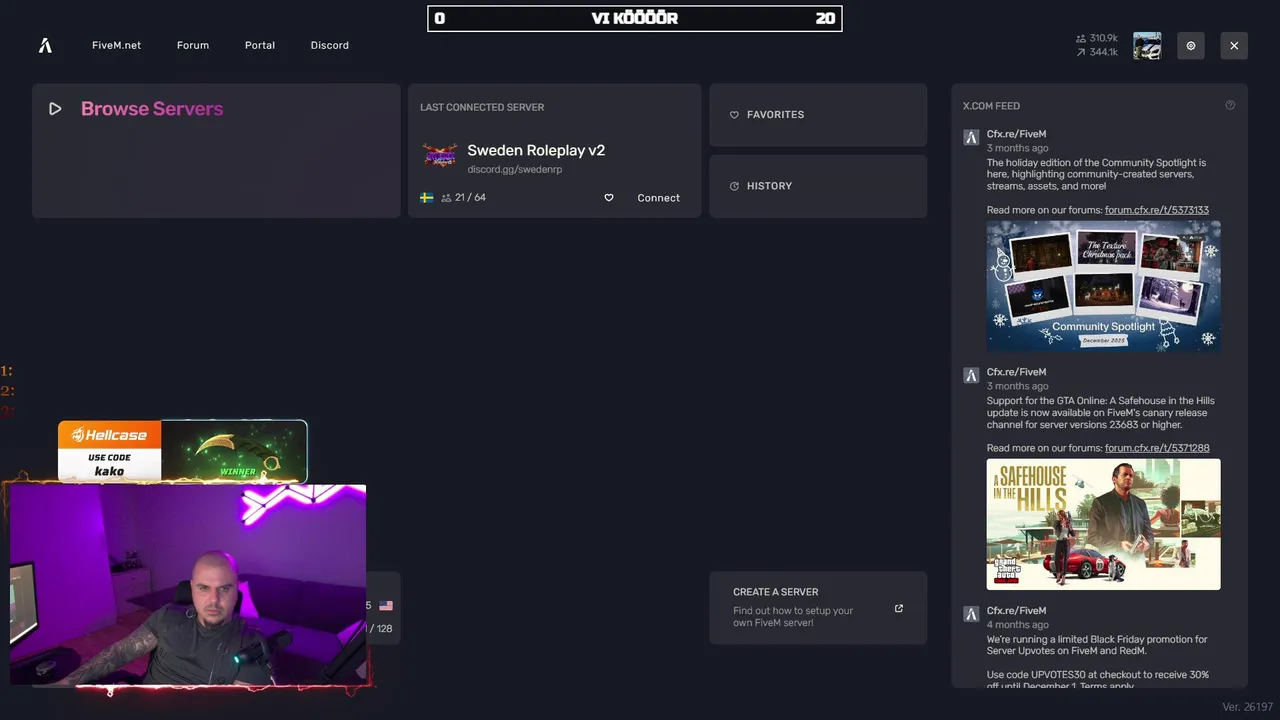This screenshot has height=720, width=1280.
Task: Open the History panel
Action: [x=818, y=186]
